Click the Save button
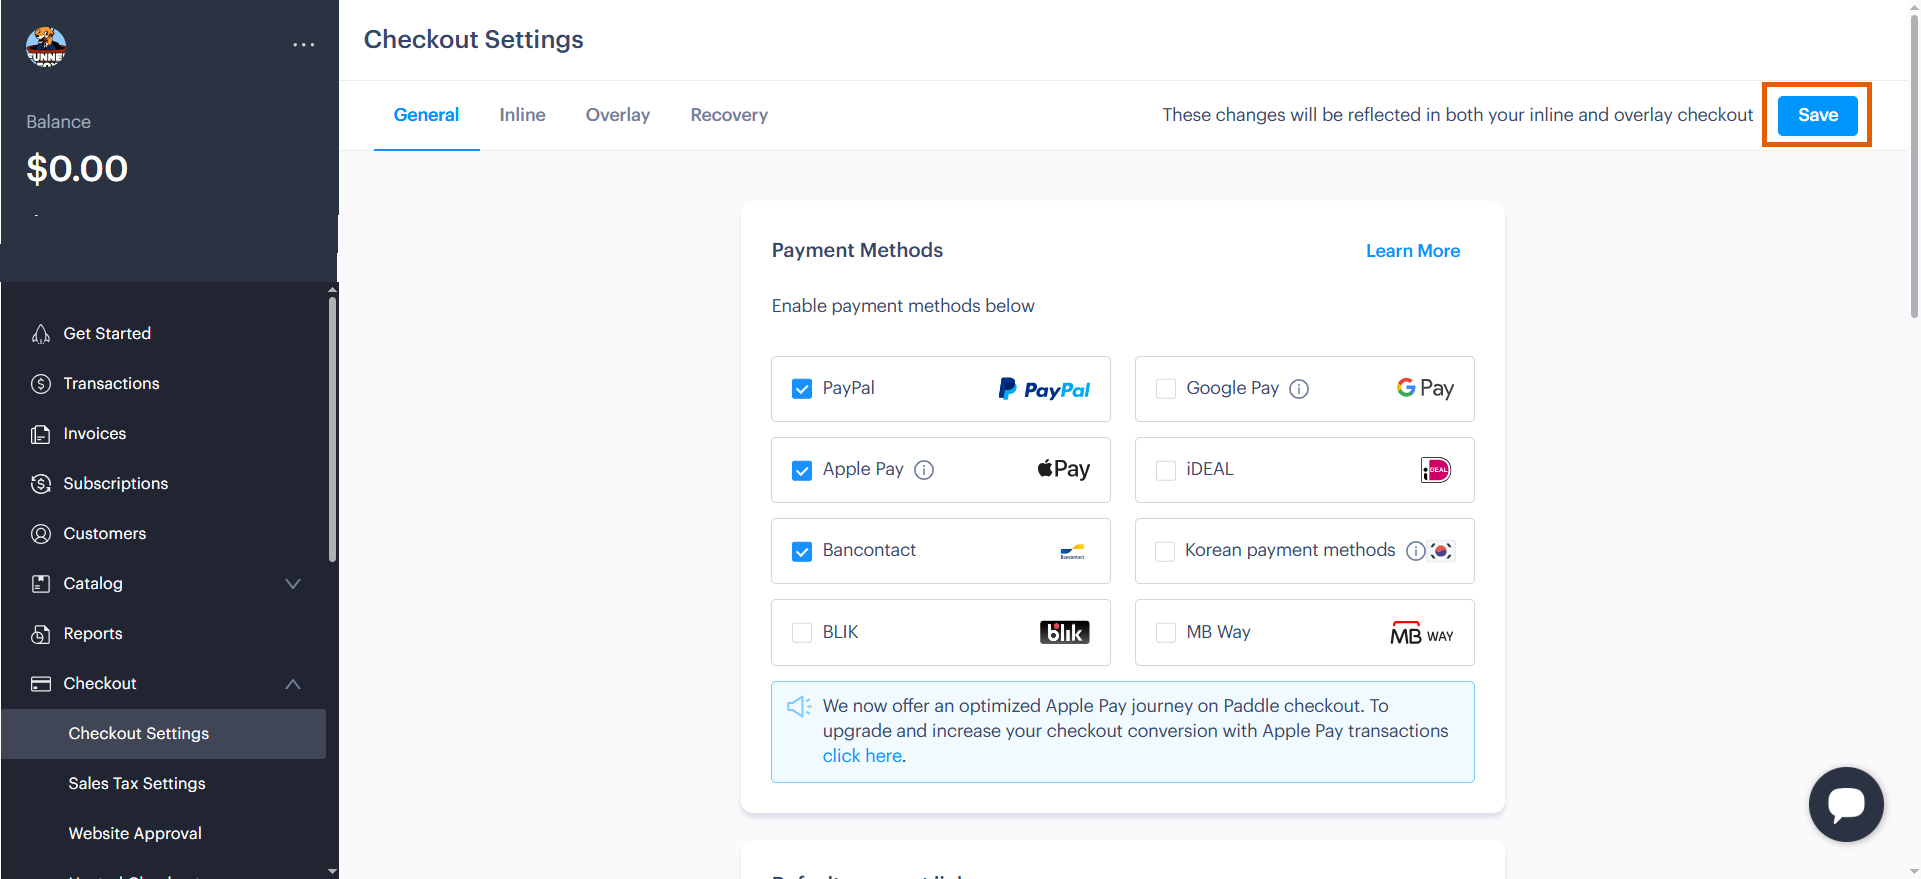1921x879 pixels. pos(1817,115)
